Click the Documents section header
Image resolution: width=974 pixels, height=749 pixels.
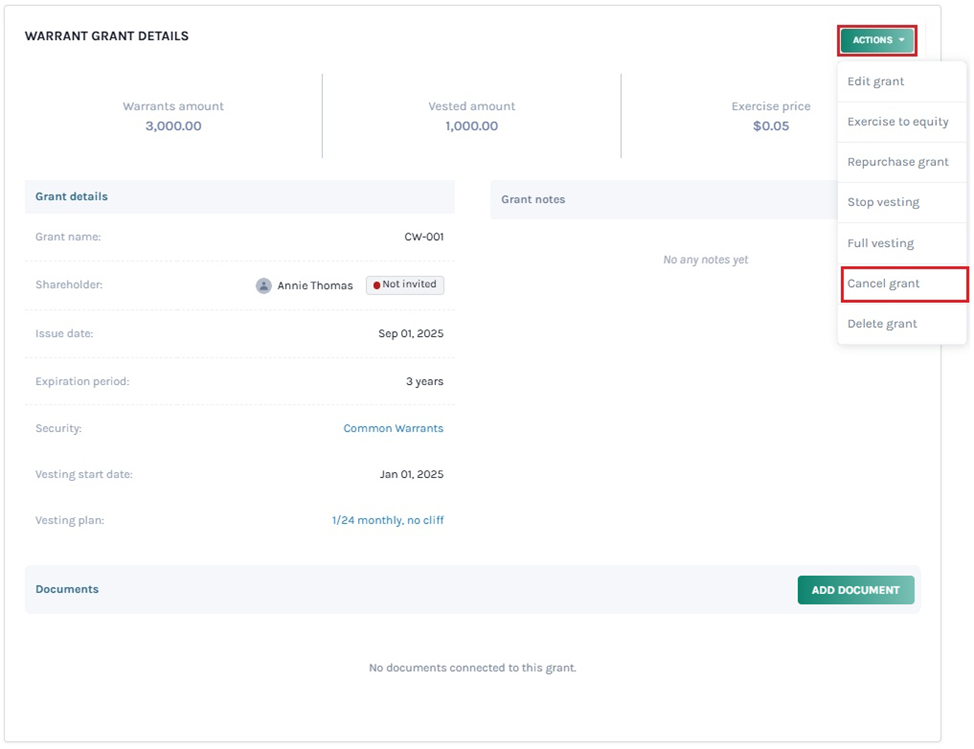(x=67, y=589)
